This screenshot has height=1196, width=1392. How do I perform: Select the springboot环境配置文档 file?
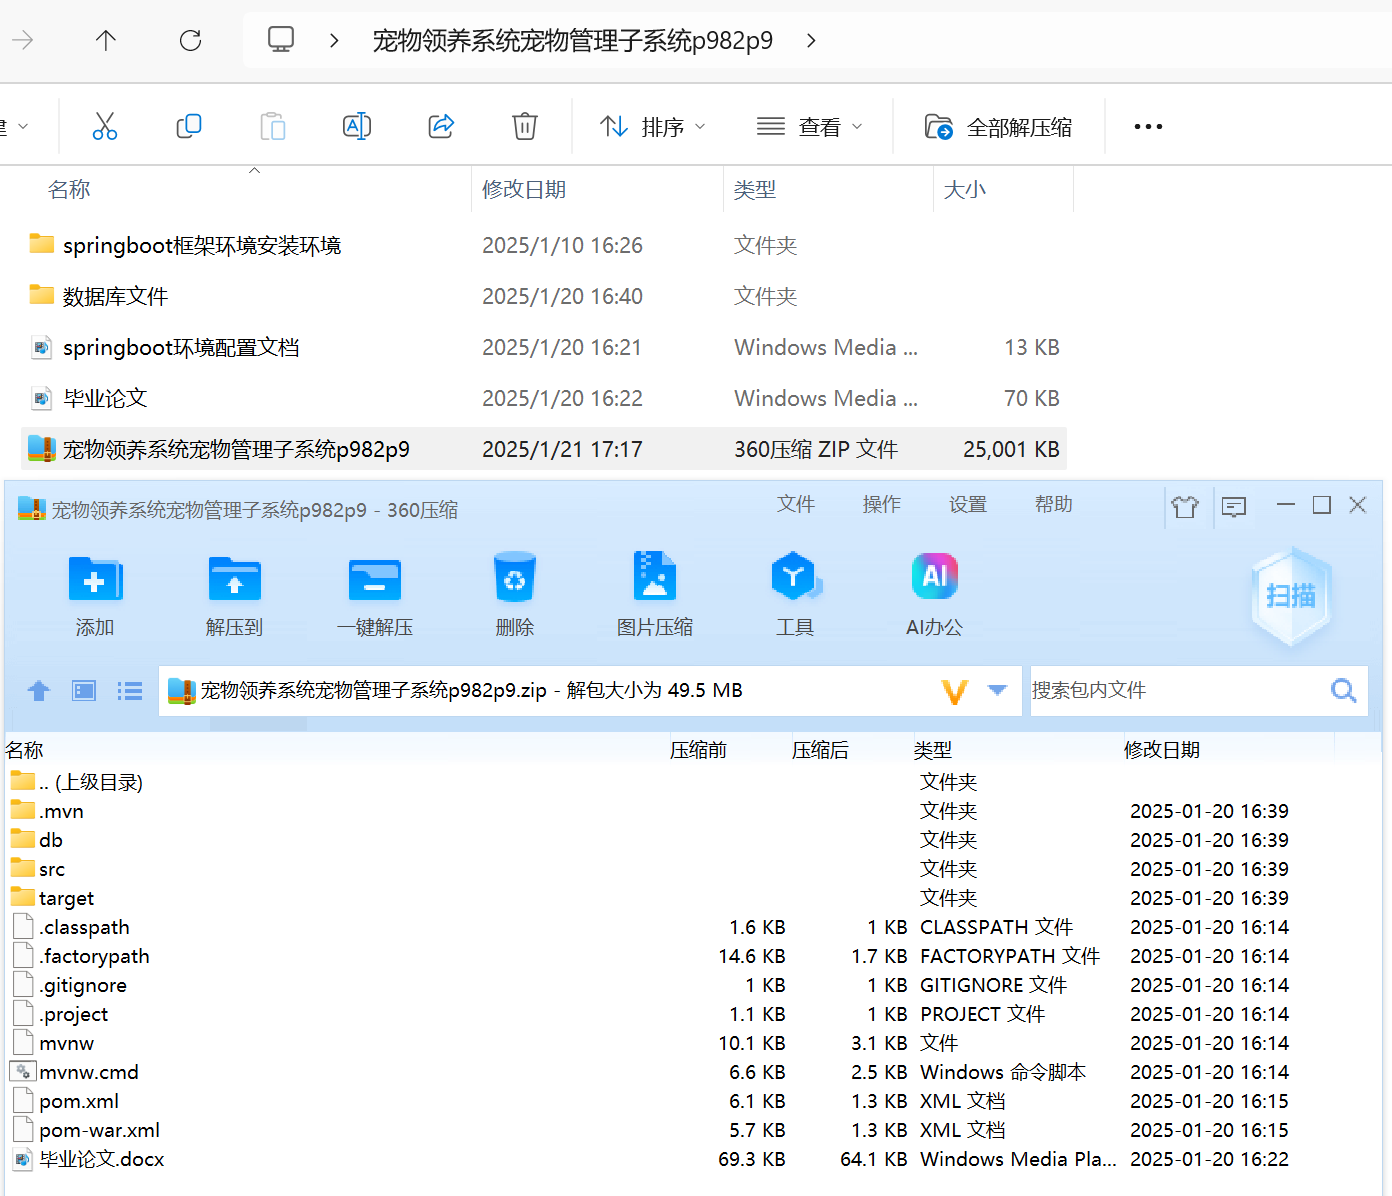click(x=181, y=347)
